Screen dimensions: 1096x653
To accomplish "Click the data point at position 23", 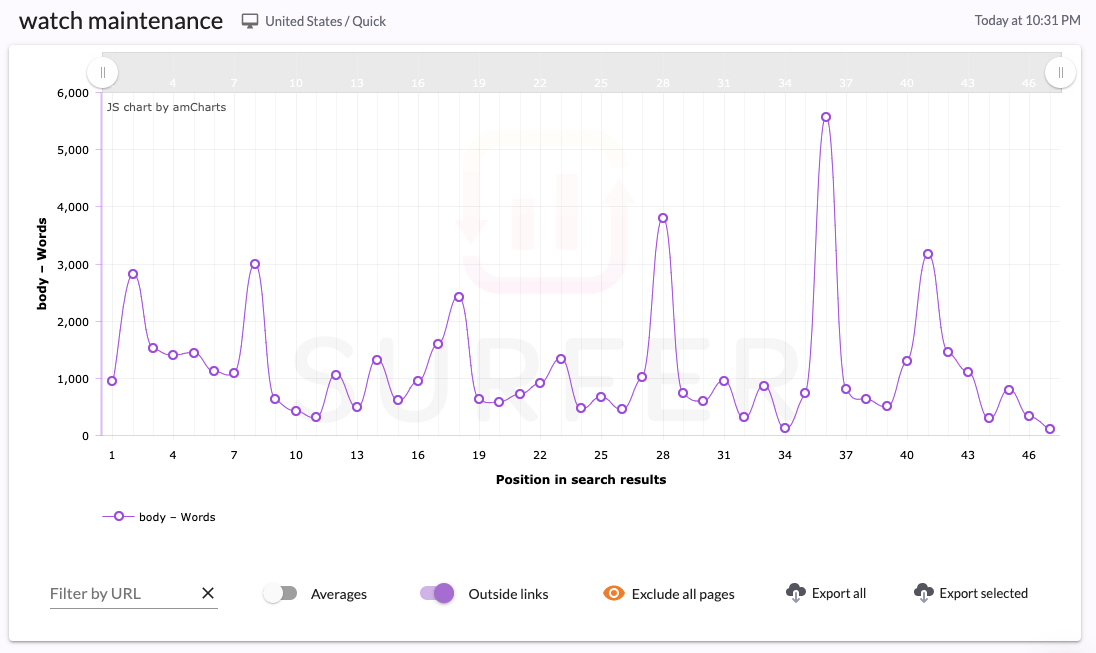I will tap(561, 359).
